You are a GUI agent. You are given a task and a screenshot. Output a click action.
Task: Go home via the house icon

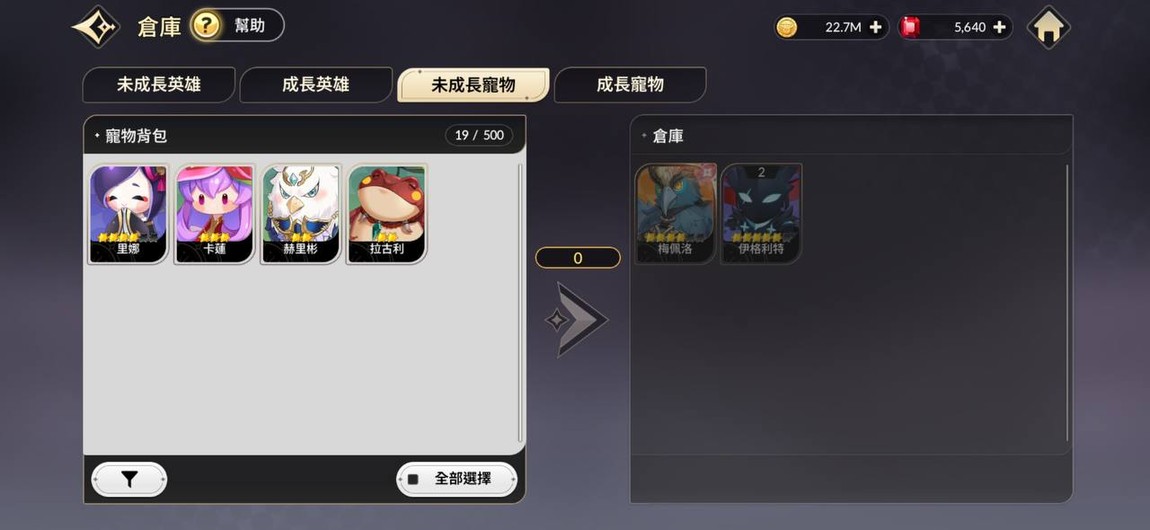coord(1048,27)
